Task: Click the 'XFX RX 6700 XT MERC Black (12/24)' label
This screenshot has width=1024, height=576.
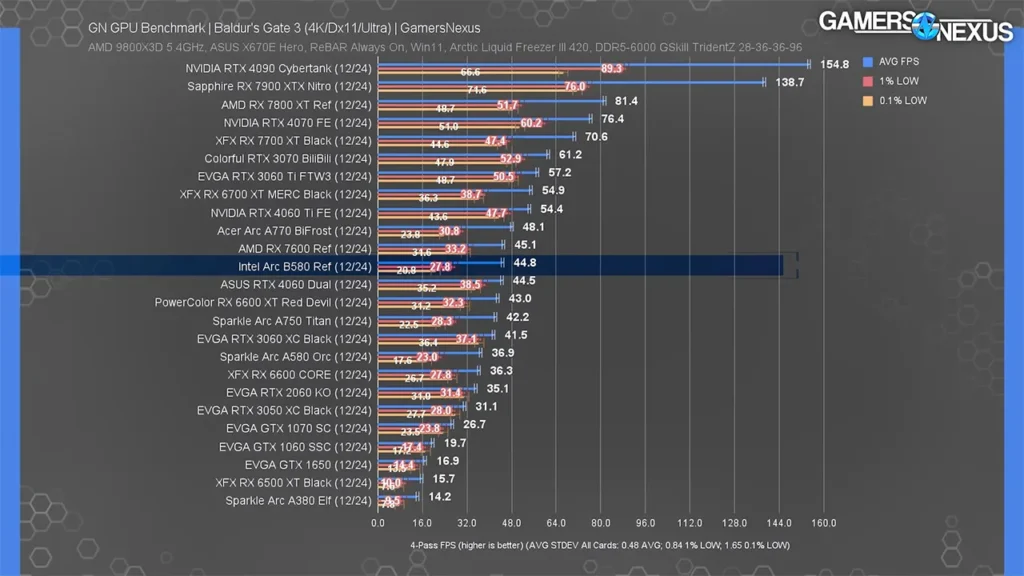Action: [276, 195]
